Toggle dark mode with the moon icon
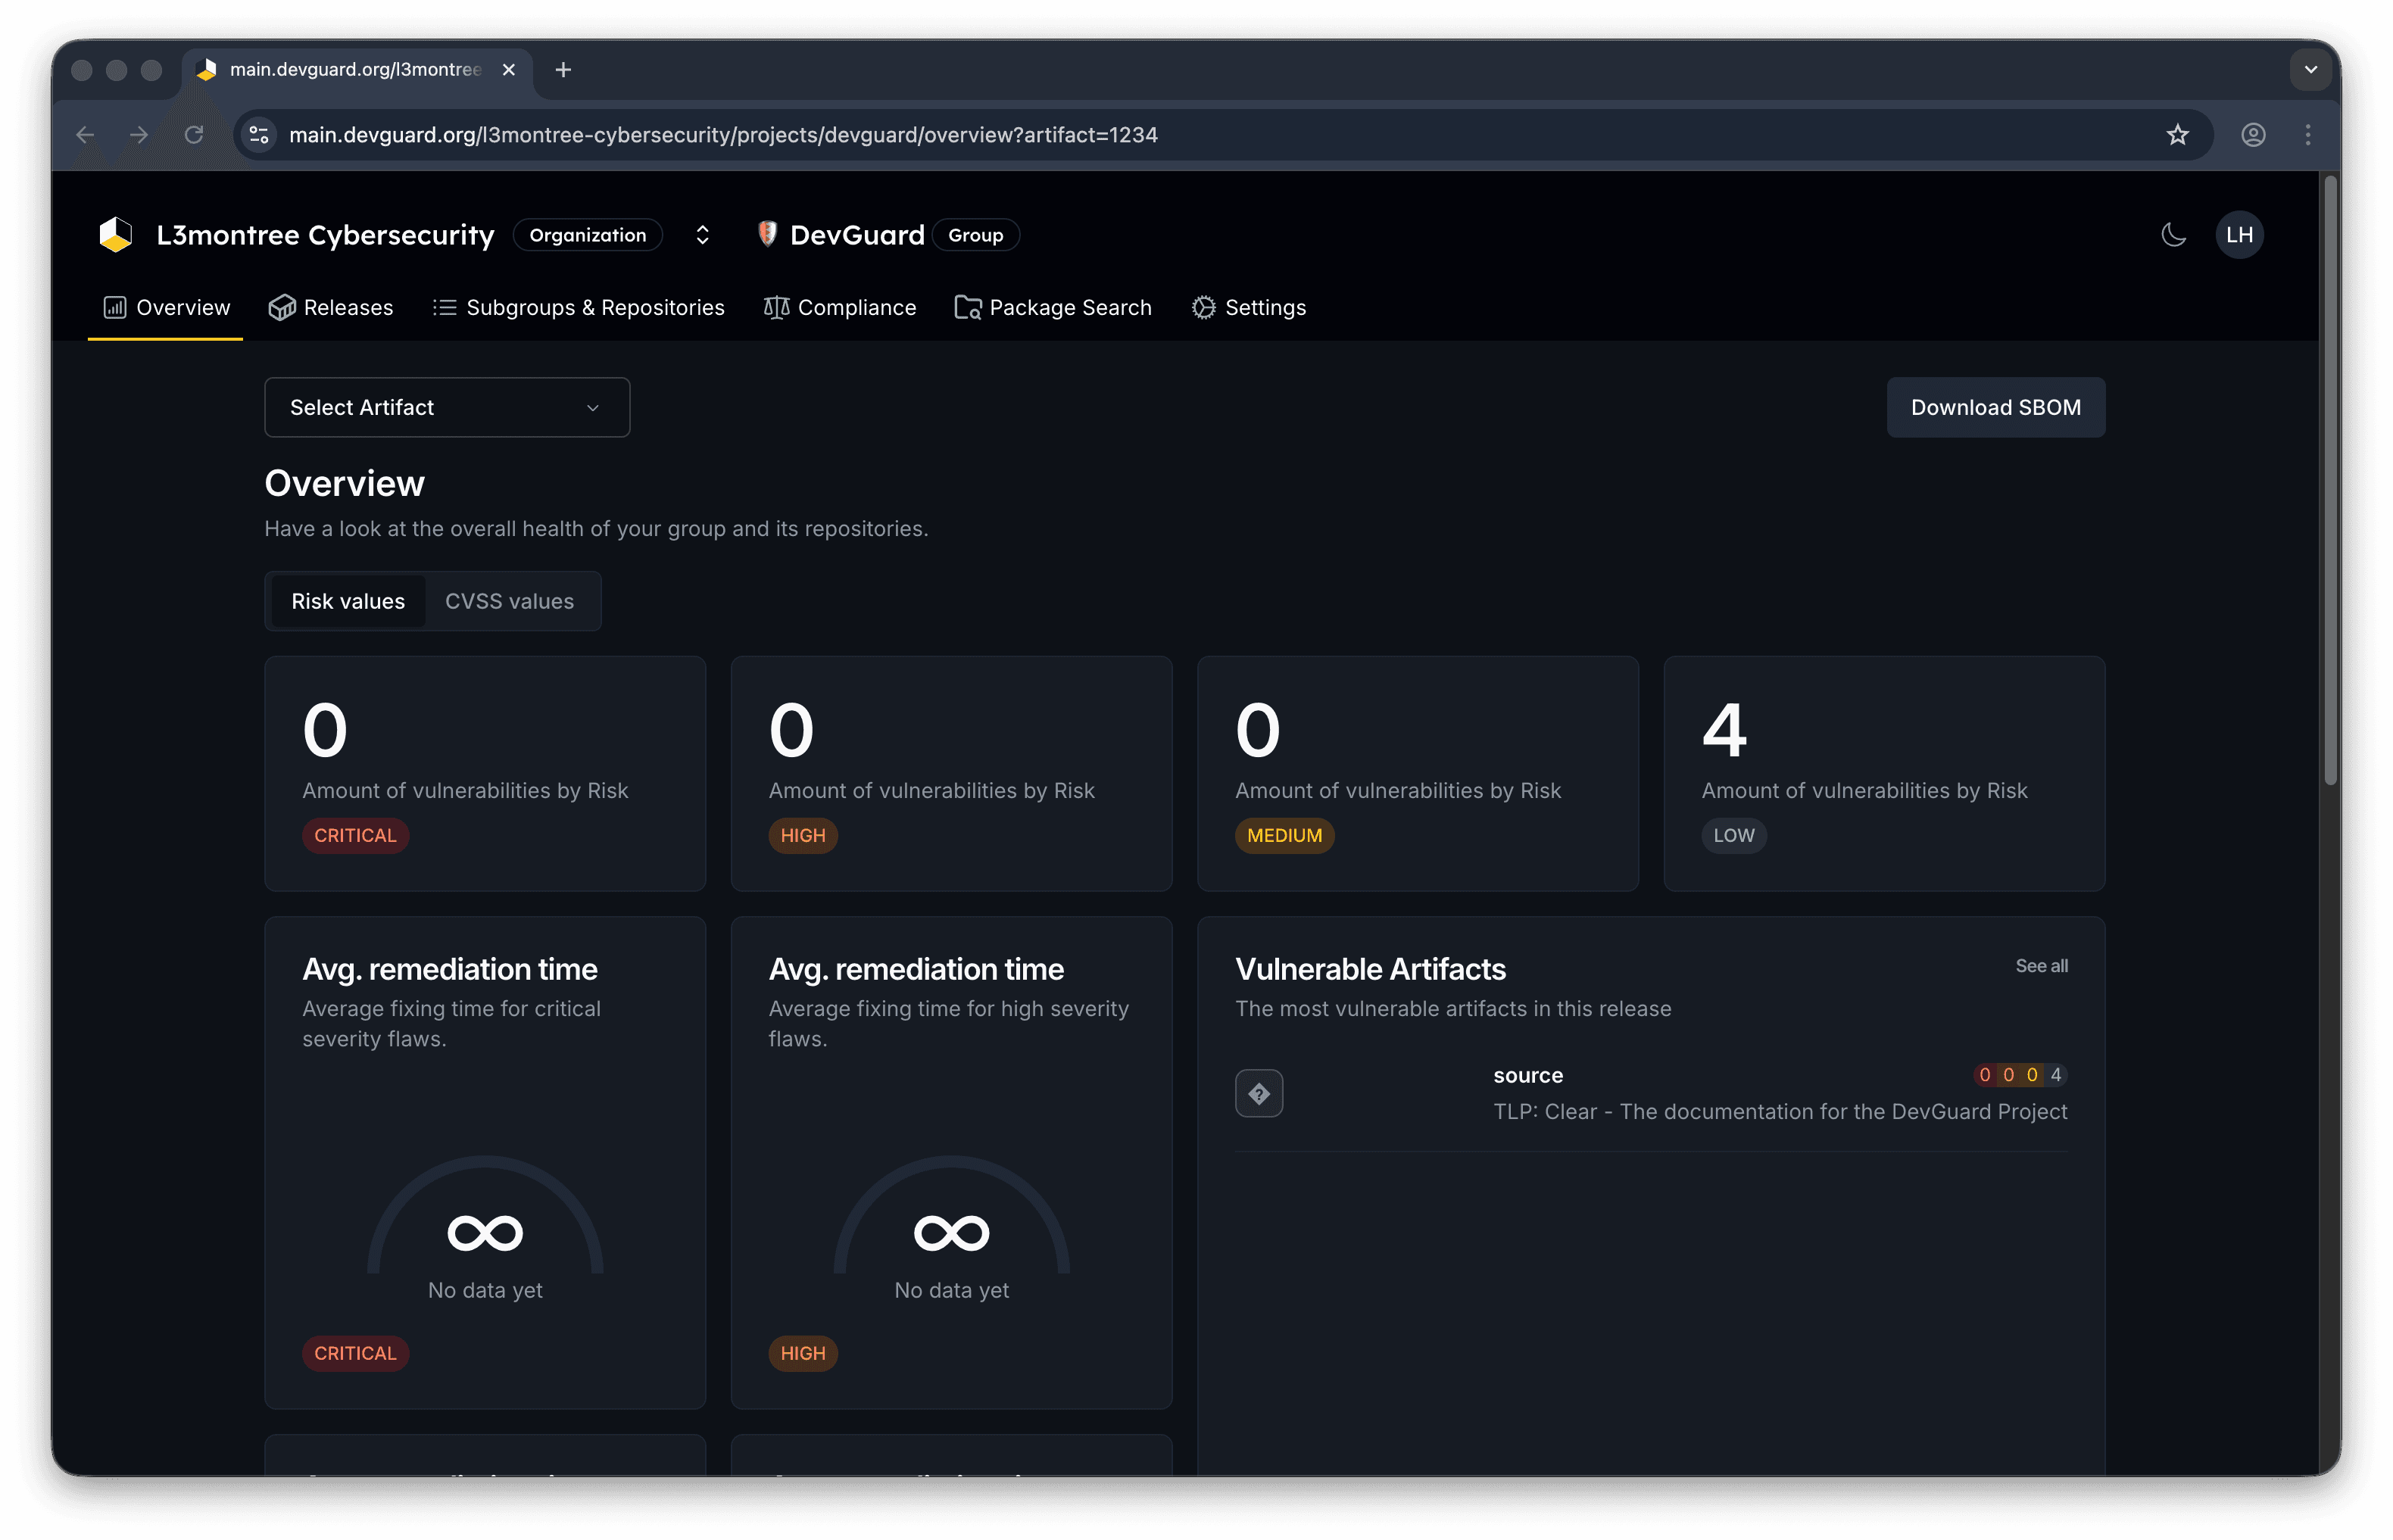The image size is (2393, 1540). 2174,234
